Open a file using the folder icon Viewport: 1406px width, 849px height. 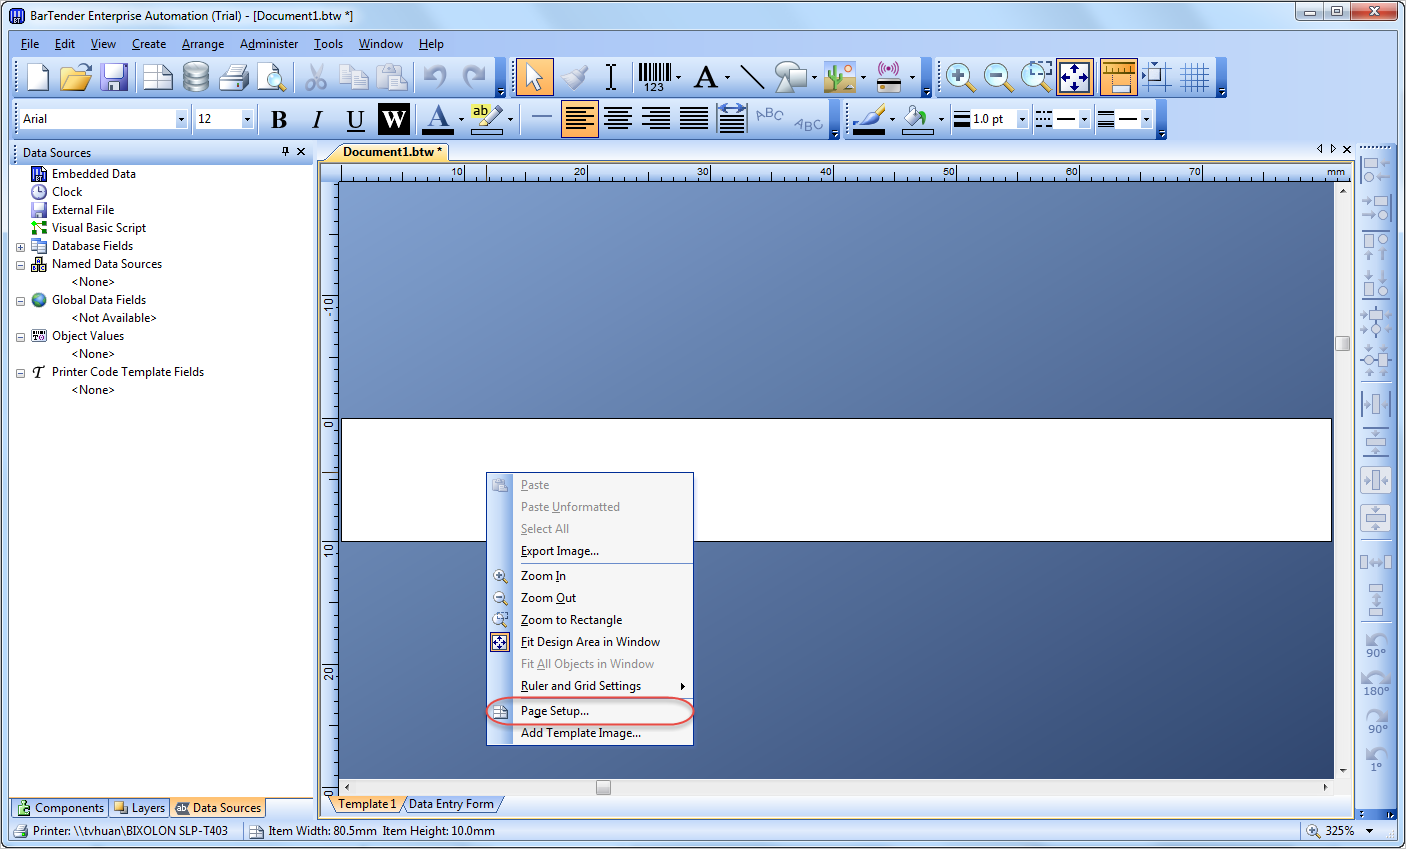coord(76,77)
